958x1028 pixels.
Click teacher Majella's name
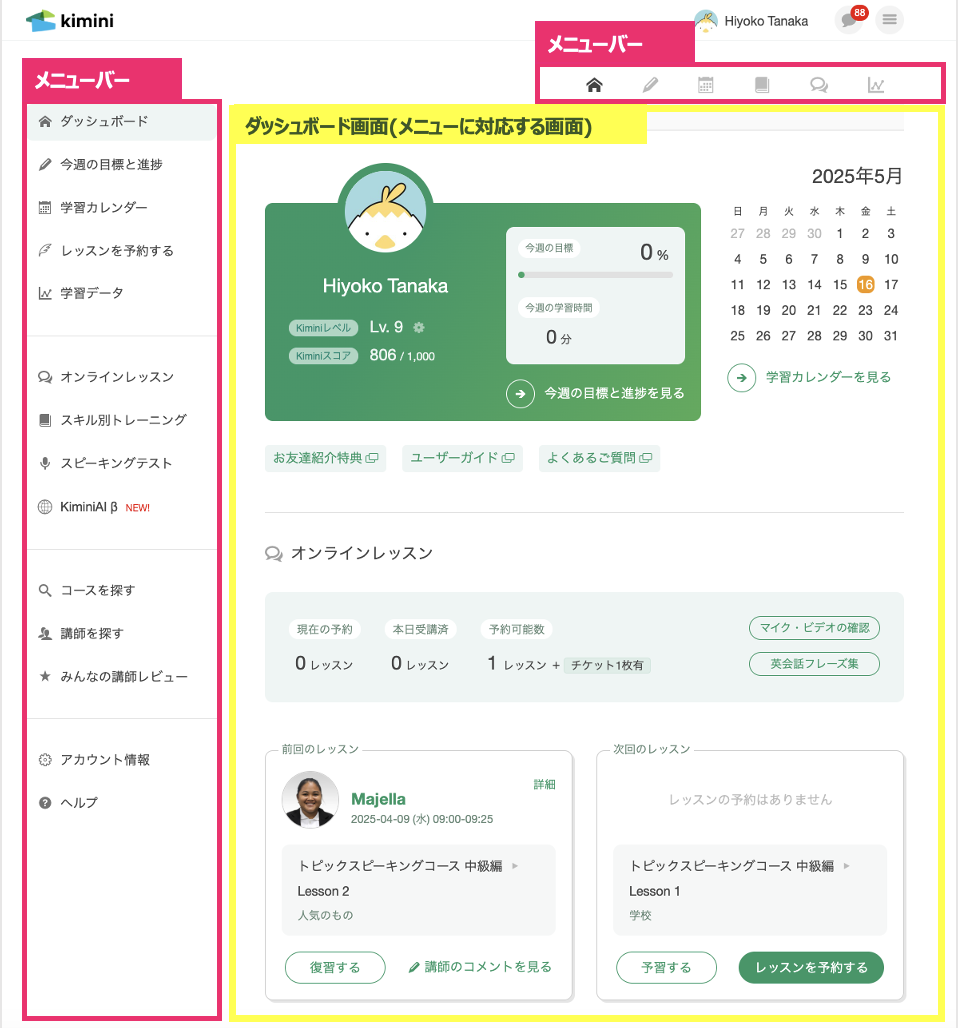(378, 799)
